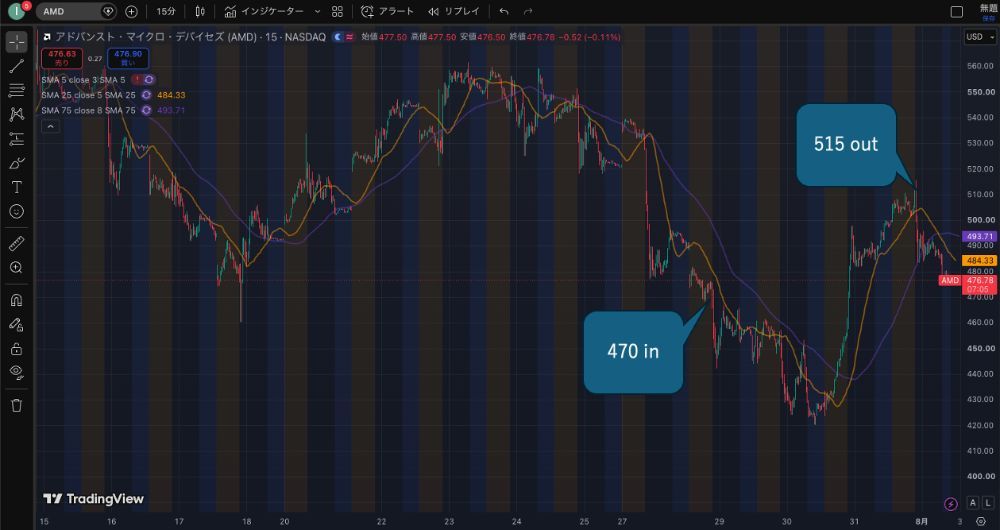
Task: Select the crosshair cursor tool
Action: (x=17, y=42)
